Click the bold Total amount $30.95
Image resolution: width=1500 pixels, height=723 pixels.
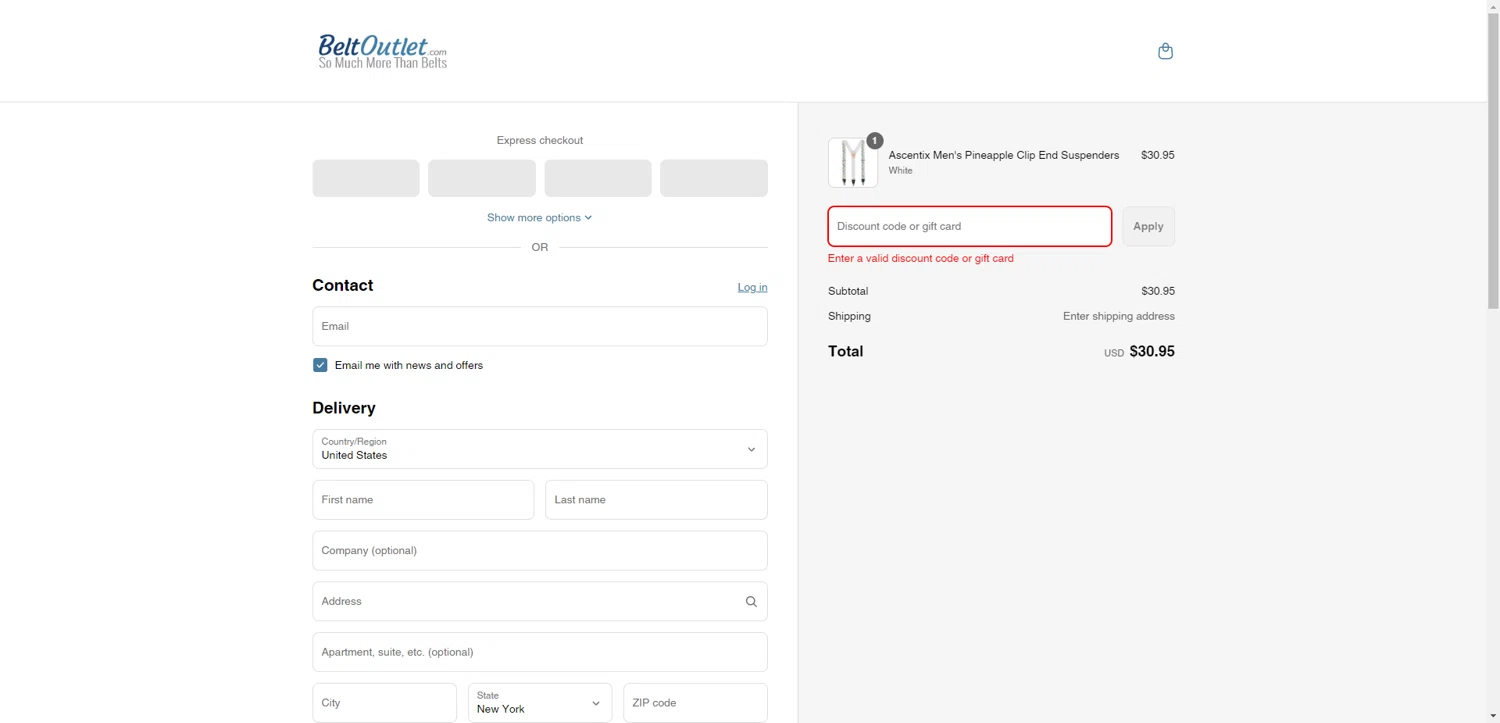click(x=1152, y=352)
